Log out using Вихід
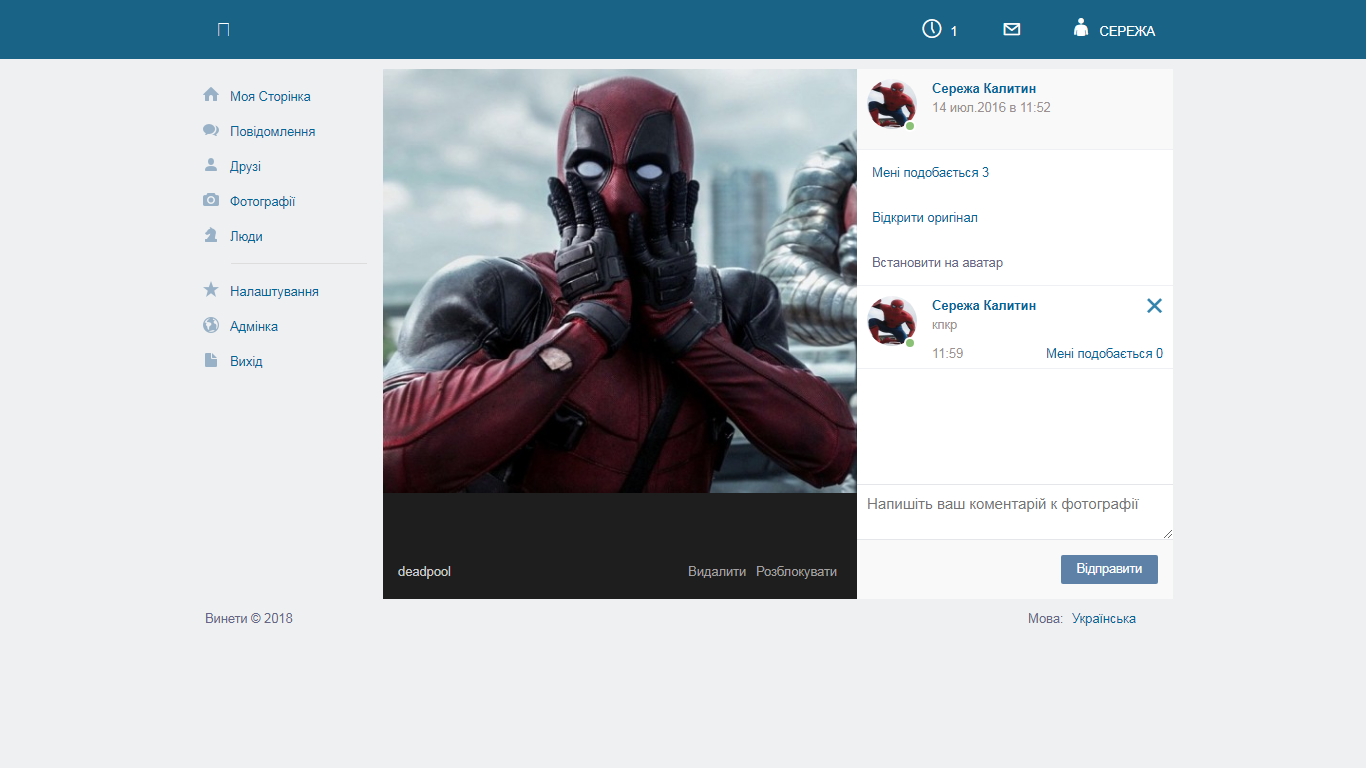Screen dimensions: 1366x768 coord(246,362)
